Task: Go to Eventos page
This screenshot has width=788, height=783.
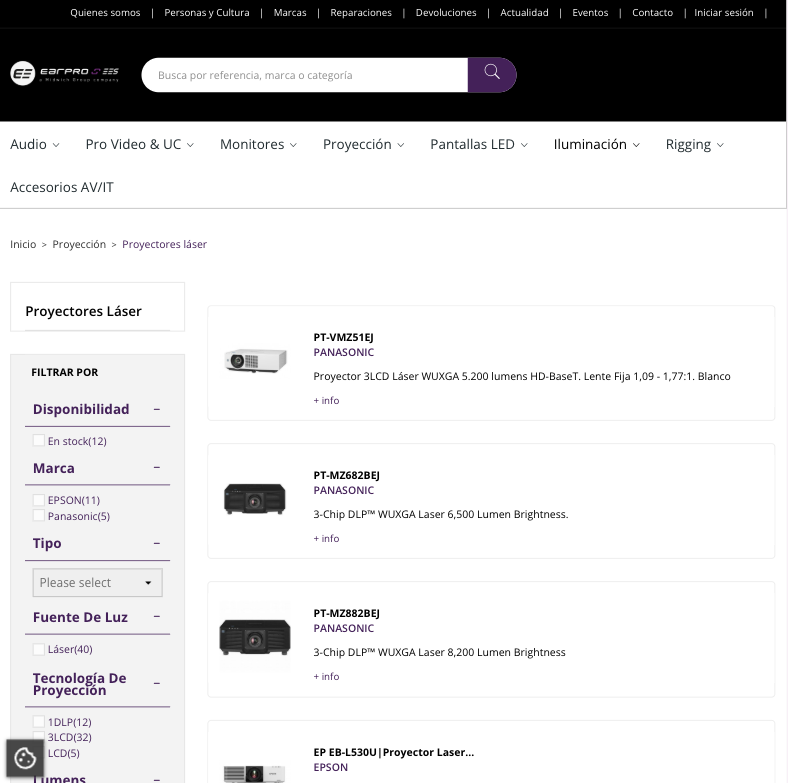Action: click(590, 13)
